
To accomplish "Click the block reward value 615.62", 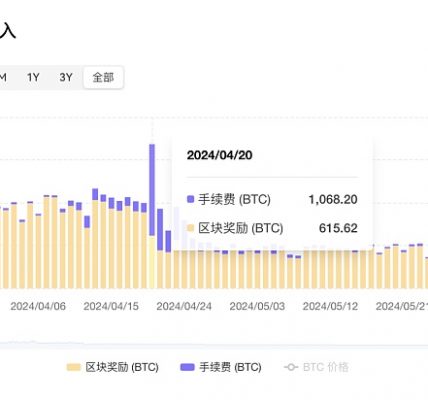I will (338, 228).
